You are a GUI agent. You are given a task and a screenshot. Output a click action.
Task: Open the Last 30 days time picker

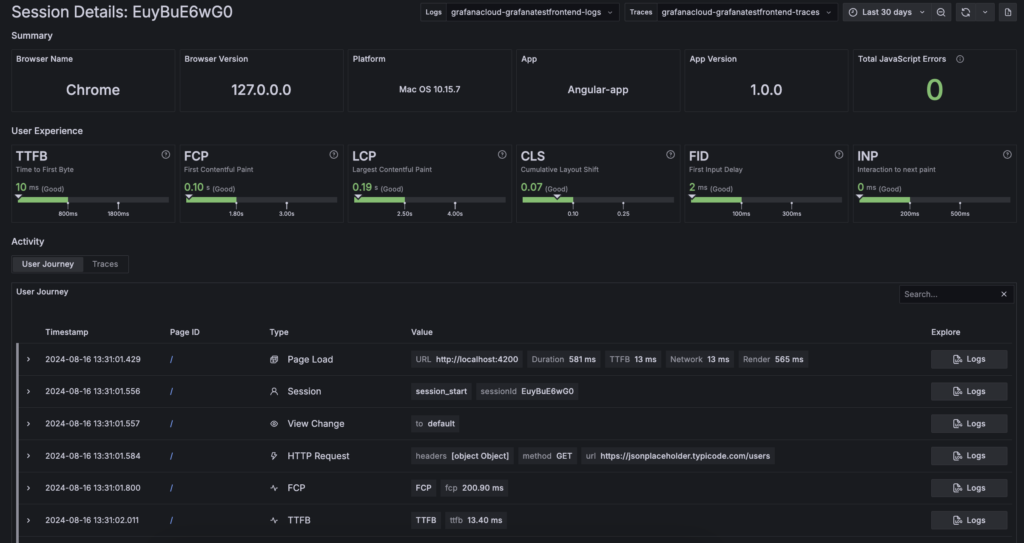click(887, 12)
